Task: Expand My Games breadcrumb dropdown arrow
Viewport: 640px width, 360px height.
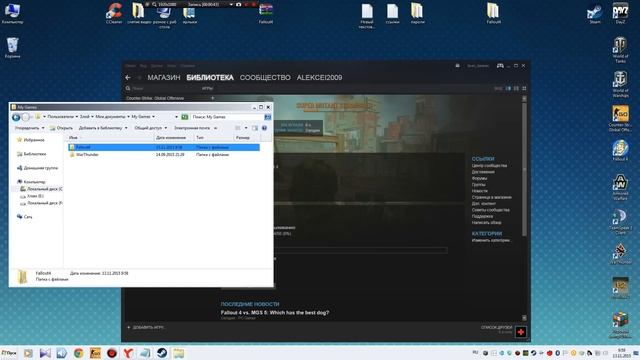Action: (153, 117)
